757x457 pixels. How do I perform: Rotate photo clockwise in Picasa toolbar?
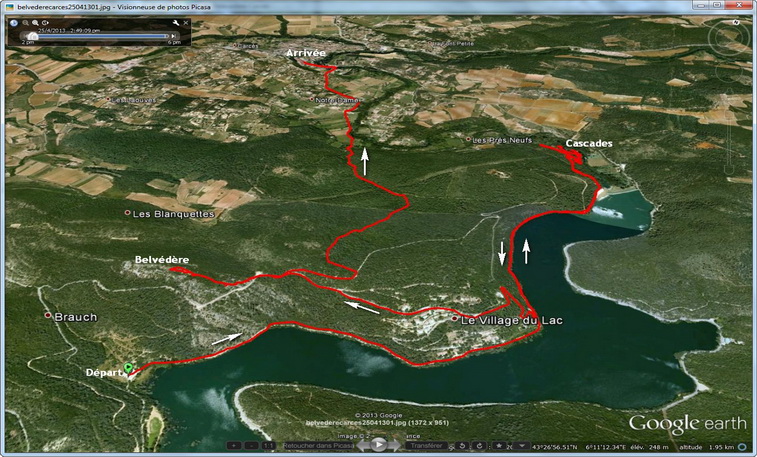481,446
